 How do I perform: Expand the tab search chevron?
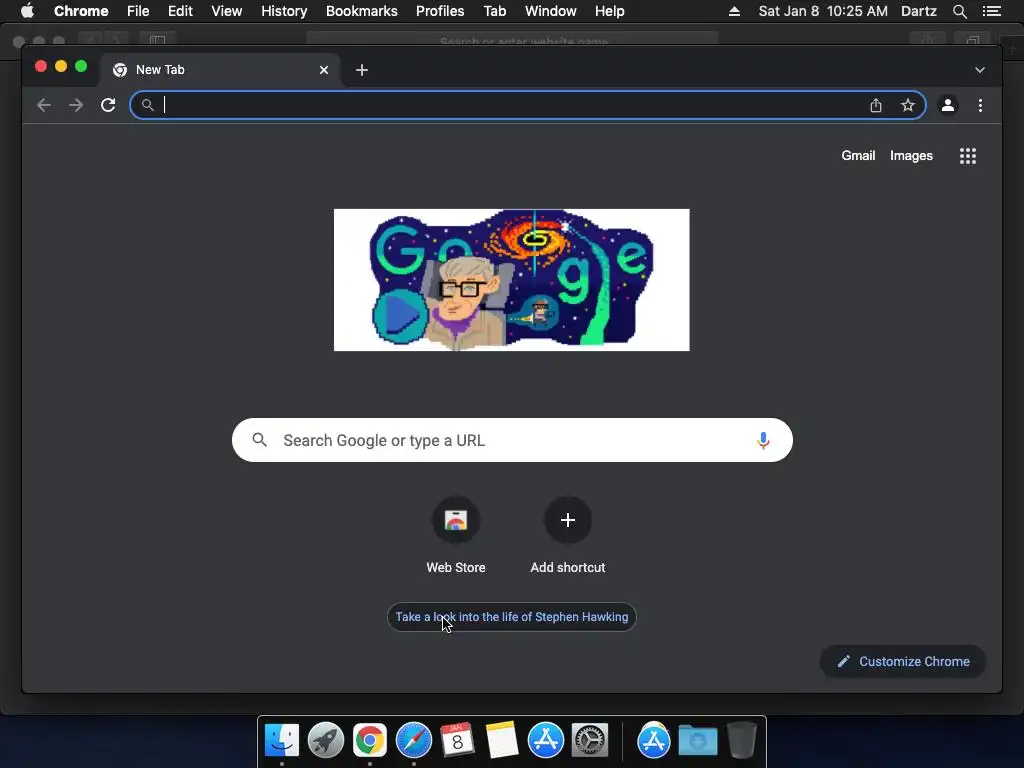(x=980, y=70)
